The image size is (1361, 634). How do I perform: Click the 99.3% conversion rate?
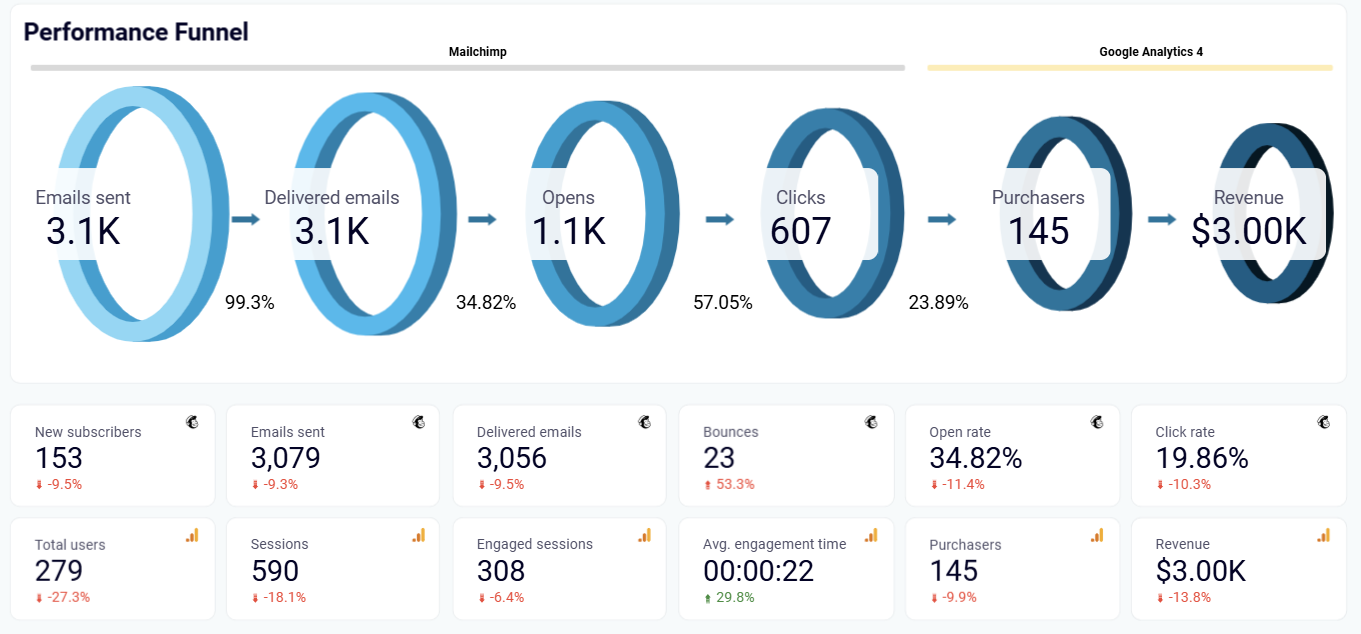(250, 302)
